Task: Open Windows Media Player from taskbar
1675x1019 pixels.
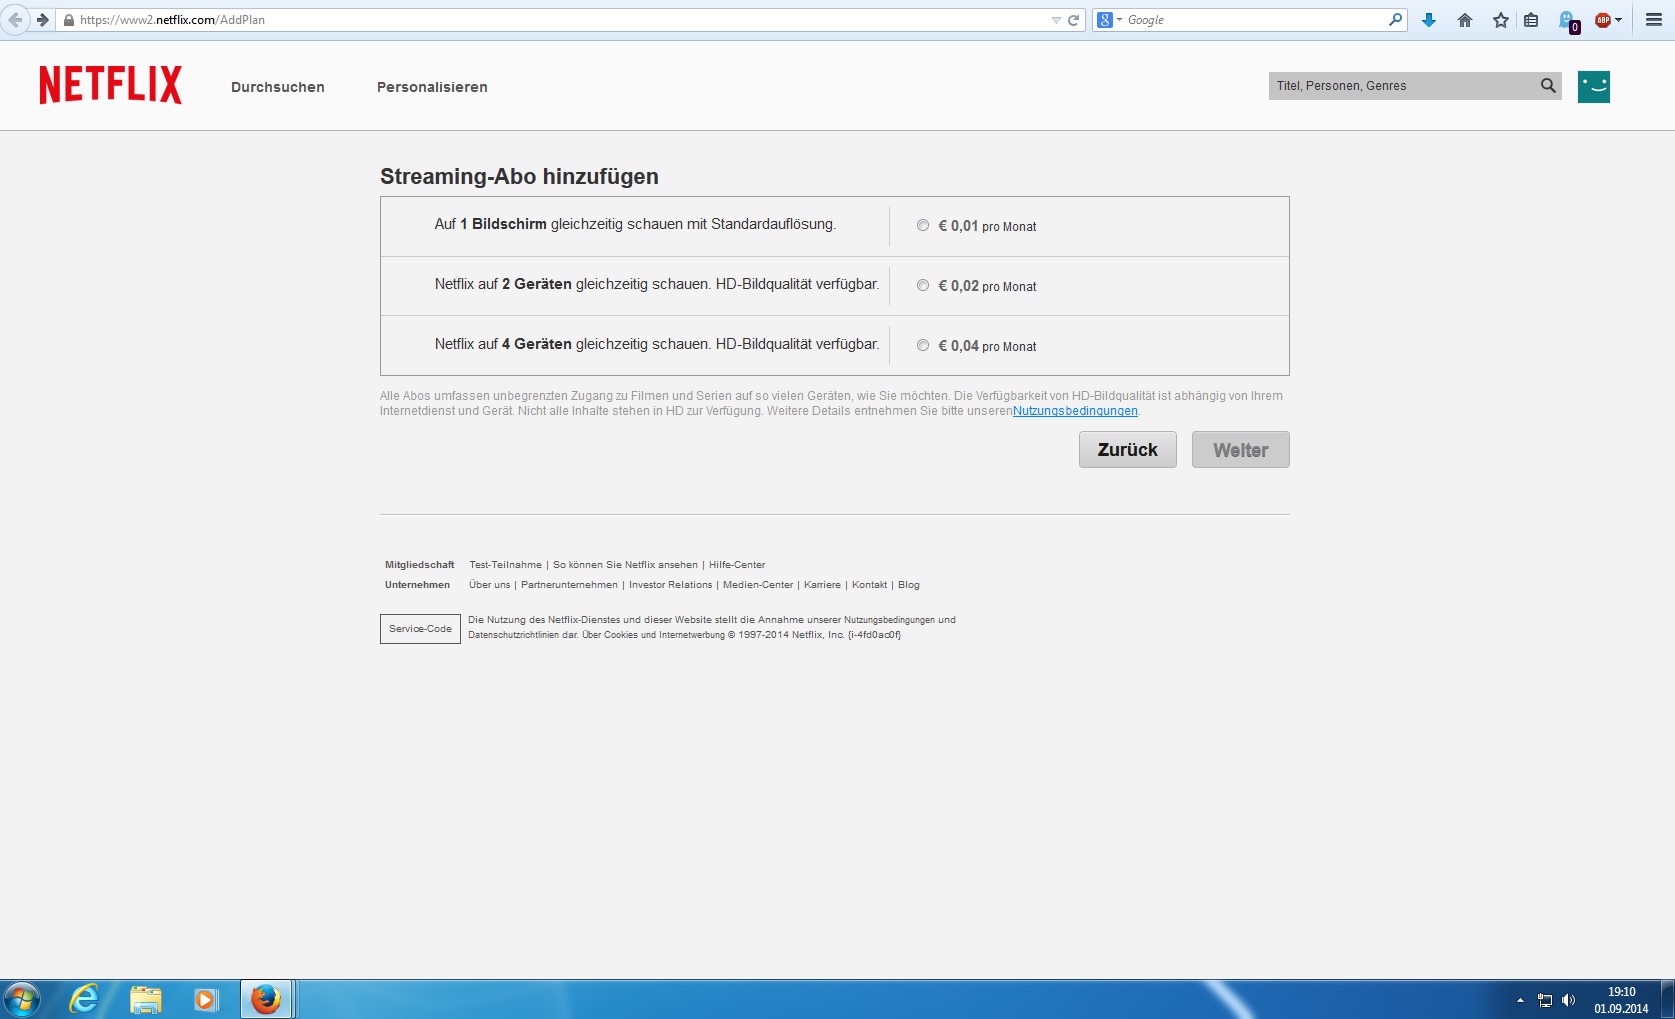Action: click(x=206, y=999)
